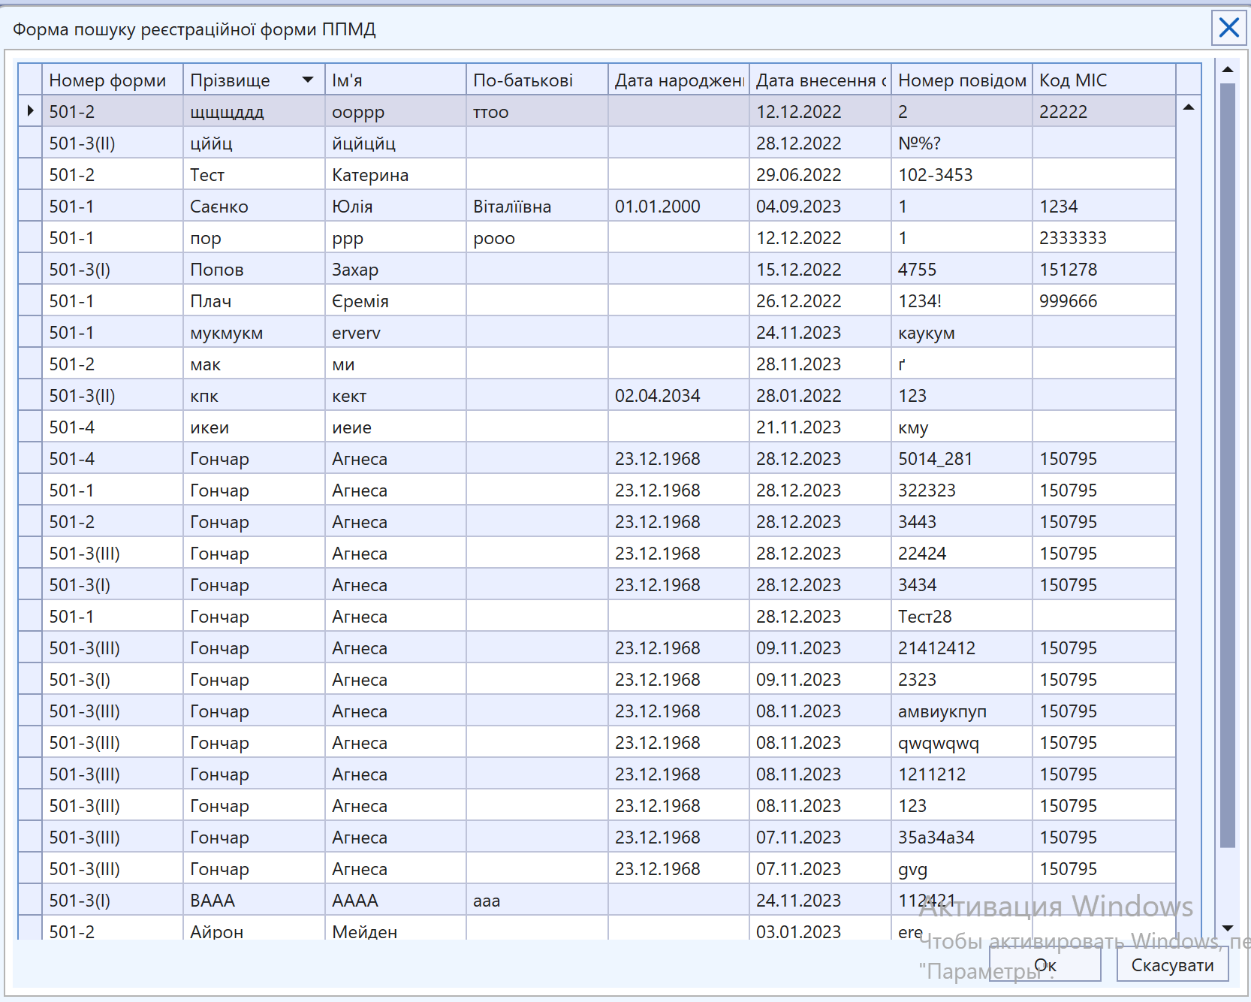Click the Код МІС column header
The width and height of the screenshot is (1251, 1002).
click(x=1104, y=80)
